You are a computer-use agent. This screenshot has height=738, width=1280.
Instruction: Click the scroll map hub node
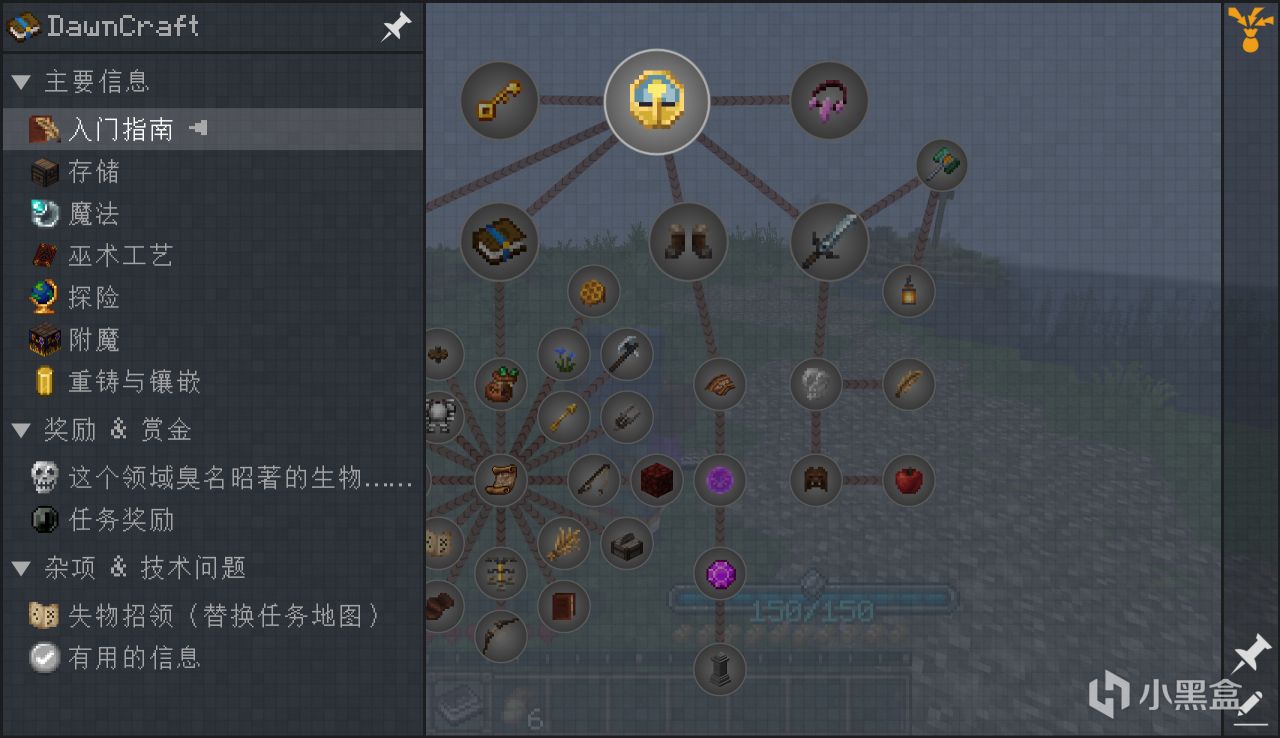(500, 480)
